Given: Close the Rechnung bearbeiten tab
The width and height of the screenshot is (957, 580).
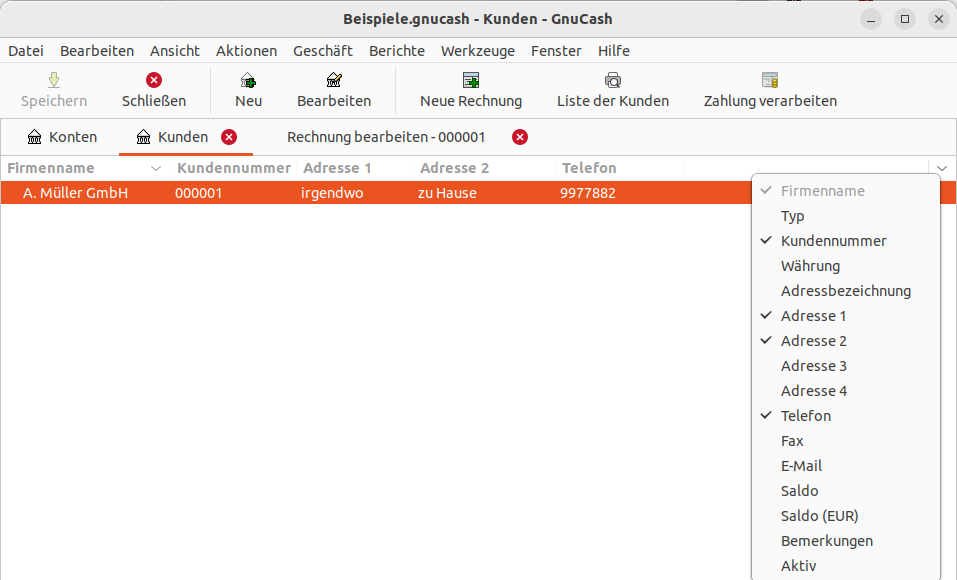Looking at the screenshot, I should point(520,137).
